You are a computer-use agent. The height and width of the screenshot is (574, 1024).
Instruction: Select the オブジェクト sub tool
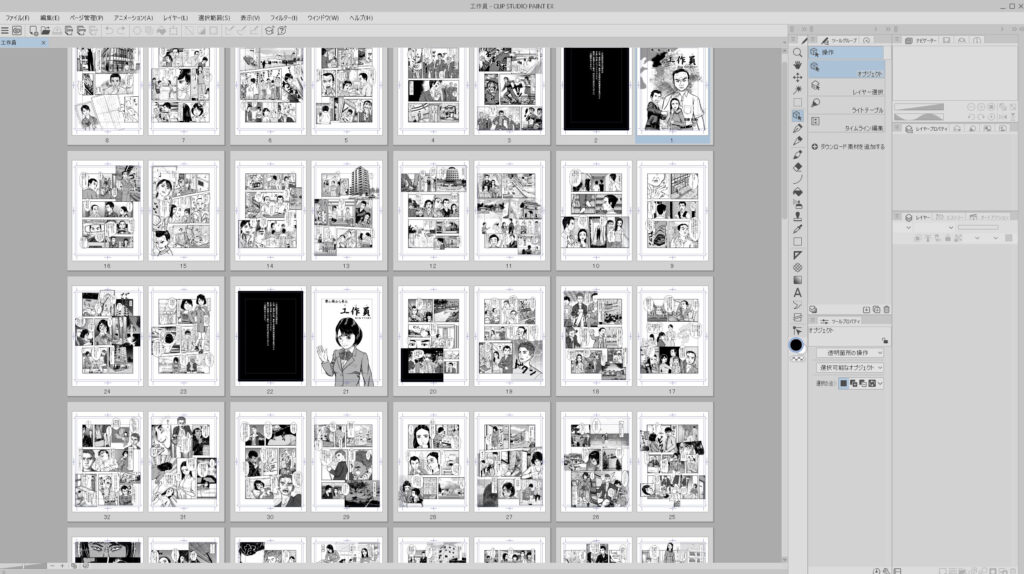(846, 73)
